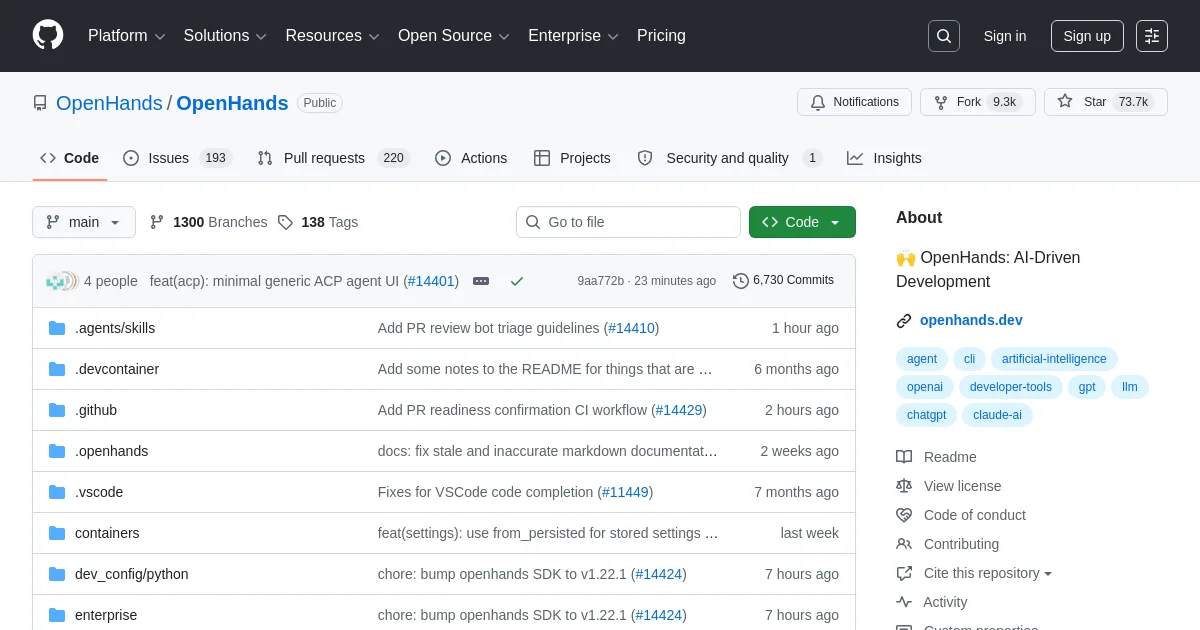This screenshot has width=1200, height=630.
Task: Click the green checkmark status icon
Action: [x=517, y=281]
